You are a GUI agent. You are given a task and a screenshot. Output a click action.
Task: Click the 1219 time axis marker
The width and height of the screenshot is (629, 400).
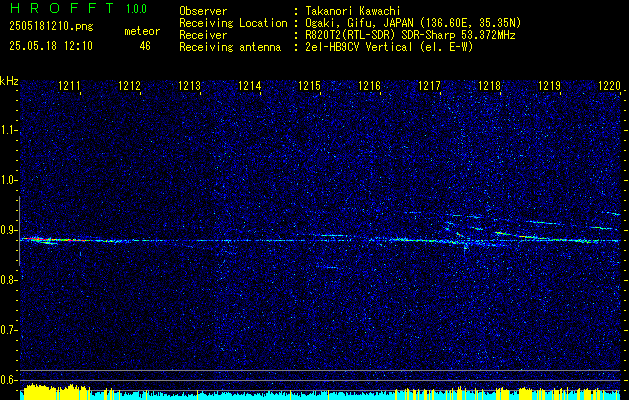pos(550,85)
